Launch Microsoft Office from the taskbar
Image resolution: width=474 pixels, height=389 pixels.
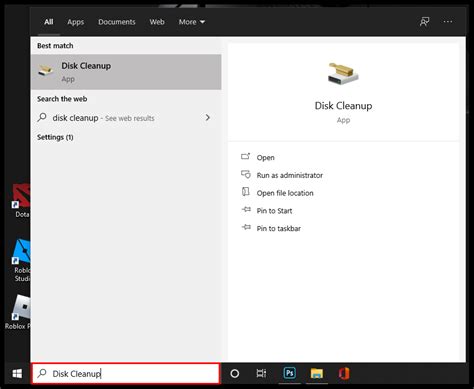click(x=344, y=373)
